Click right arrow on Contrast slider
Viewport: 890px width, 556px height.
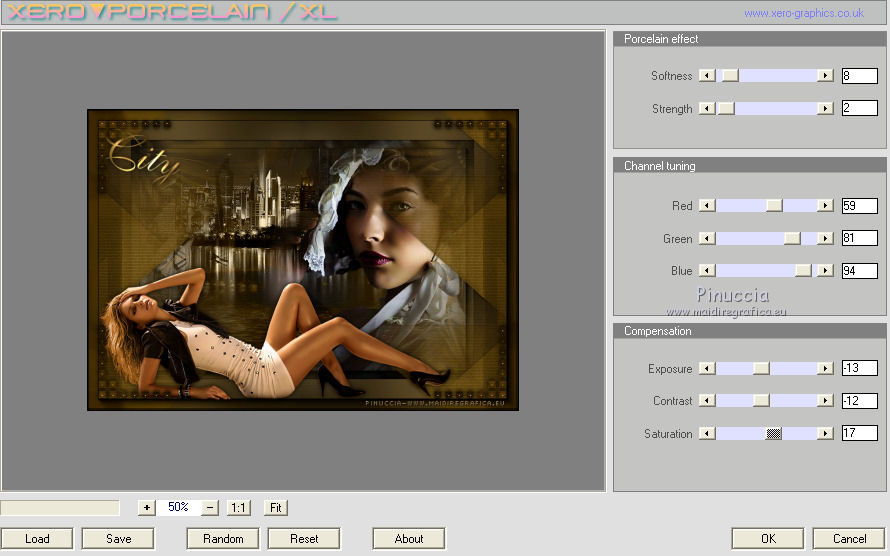[825, 401]
